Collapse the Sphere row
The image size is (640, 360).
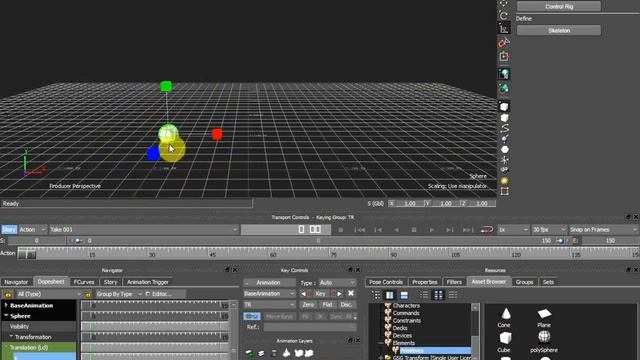click(6, 316)
